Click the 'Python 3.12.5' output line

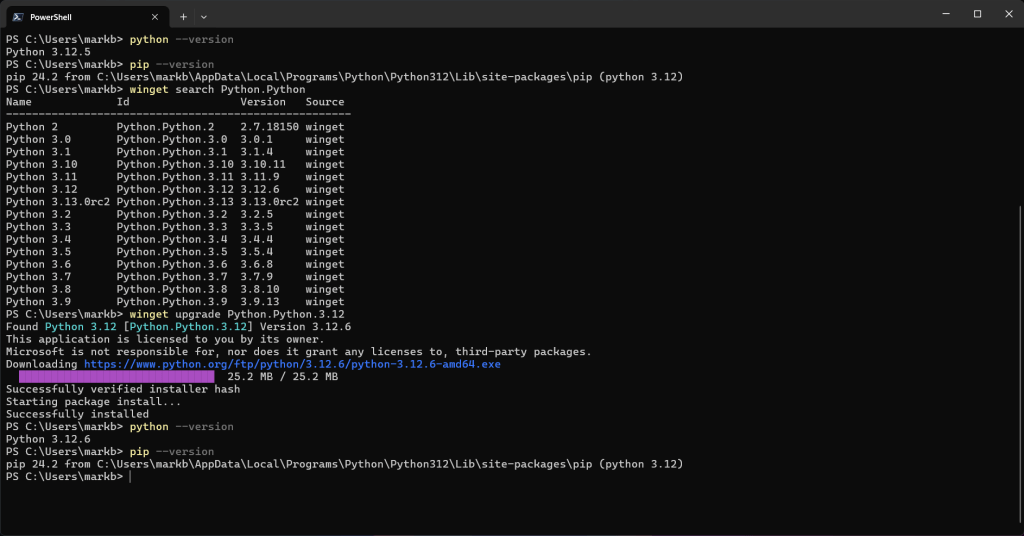click(48, 52)
